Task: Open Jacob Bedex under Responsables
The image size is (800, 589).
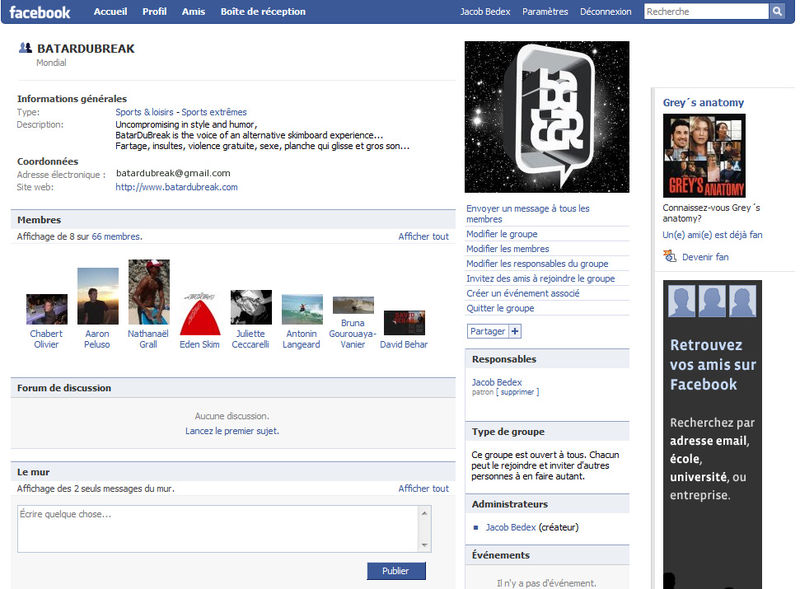Action: [x=497, y=382]
